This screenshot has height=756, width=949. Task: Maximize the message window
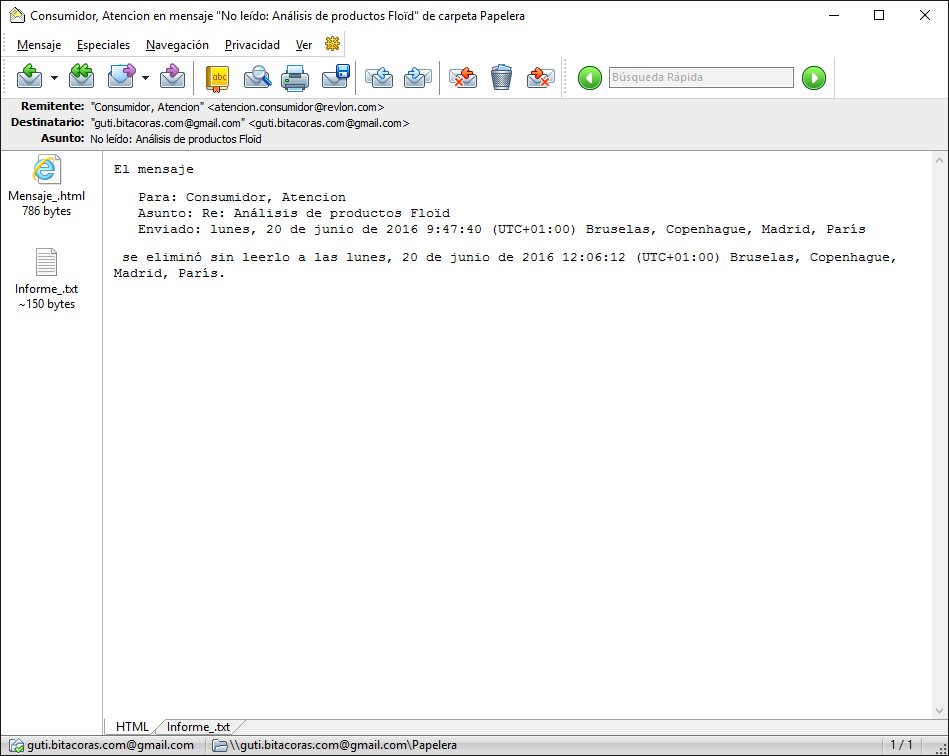click(879, 16)
